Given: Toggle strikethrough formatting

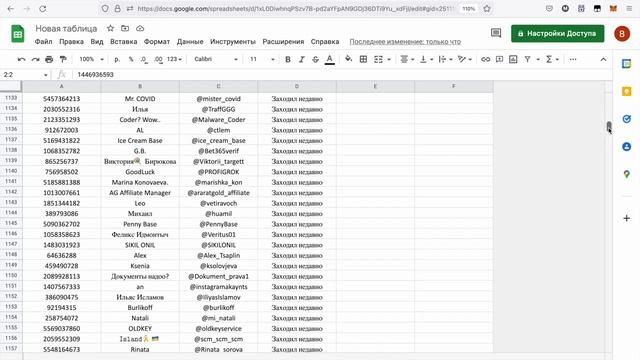Looking at the screenshot, I should (x=315, y=60).
